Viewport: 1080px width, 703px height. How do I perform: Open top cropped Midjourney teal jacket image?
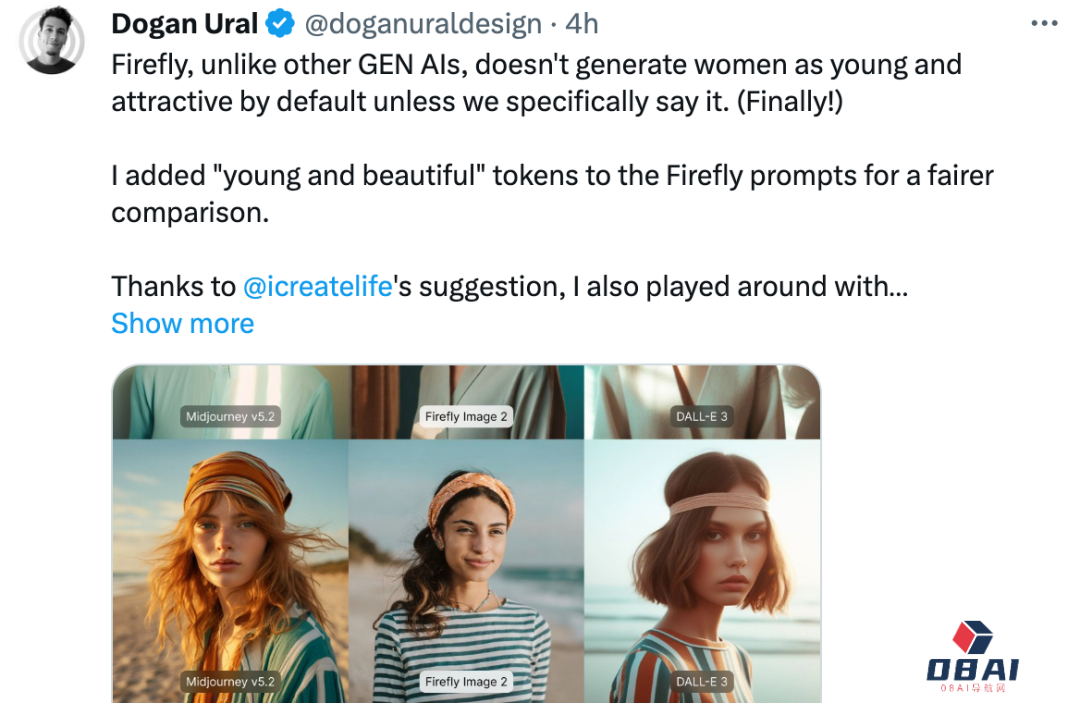click(231, 402)
